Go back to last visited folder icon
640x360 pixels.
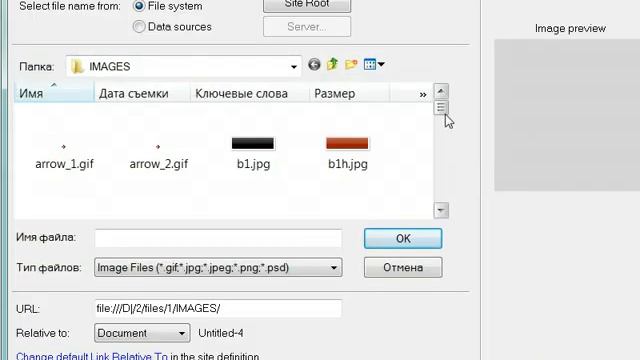pos(314,64)
